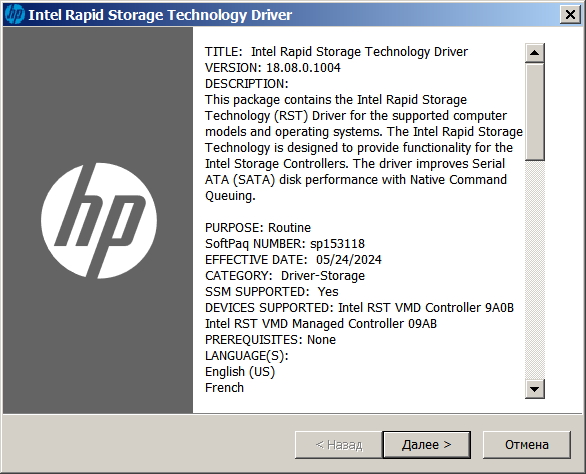Click the VERSION: 18.08.0.1004 line
Image resolution: width=586 pixels, height=474 pixels.
(x=272, y=68)
